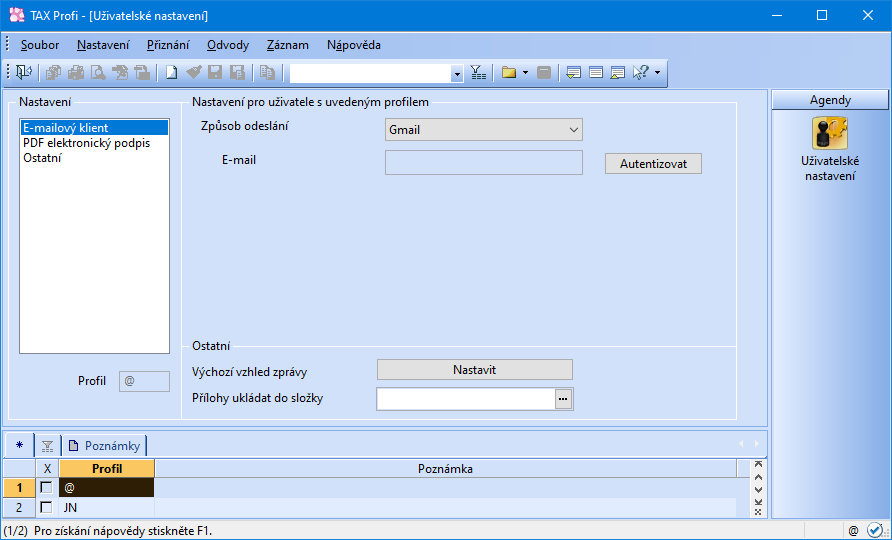Image resolution: width=892 pixels, height=540 pixels.
Task: Click the Autentizovat button
Action: (653, 164)
